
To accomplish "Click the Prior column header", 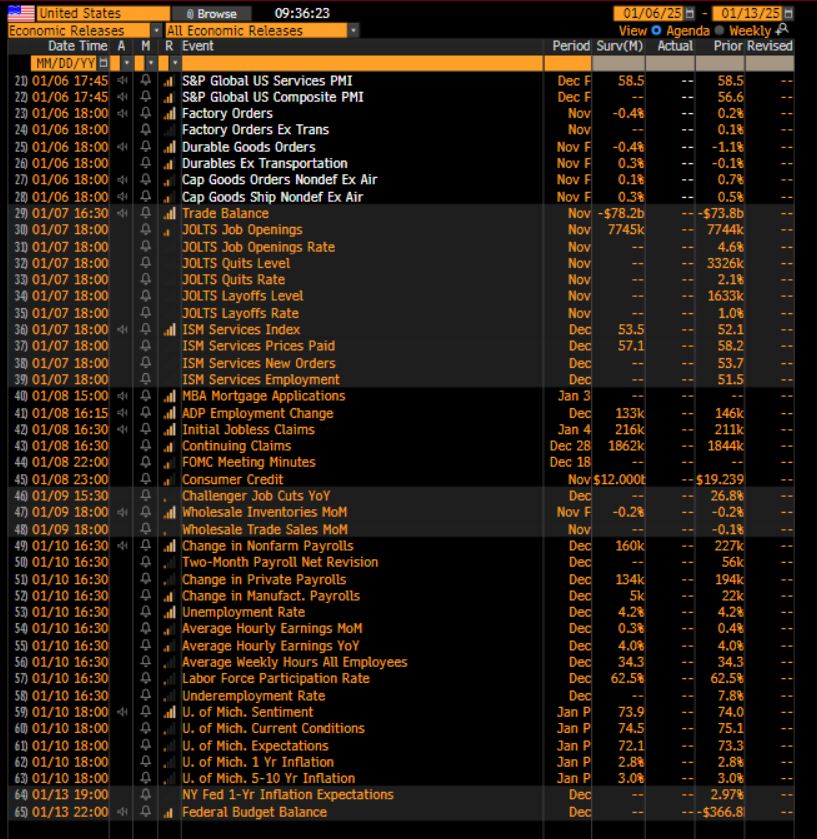I will 728,46.
